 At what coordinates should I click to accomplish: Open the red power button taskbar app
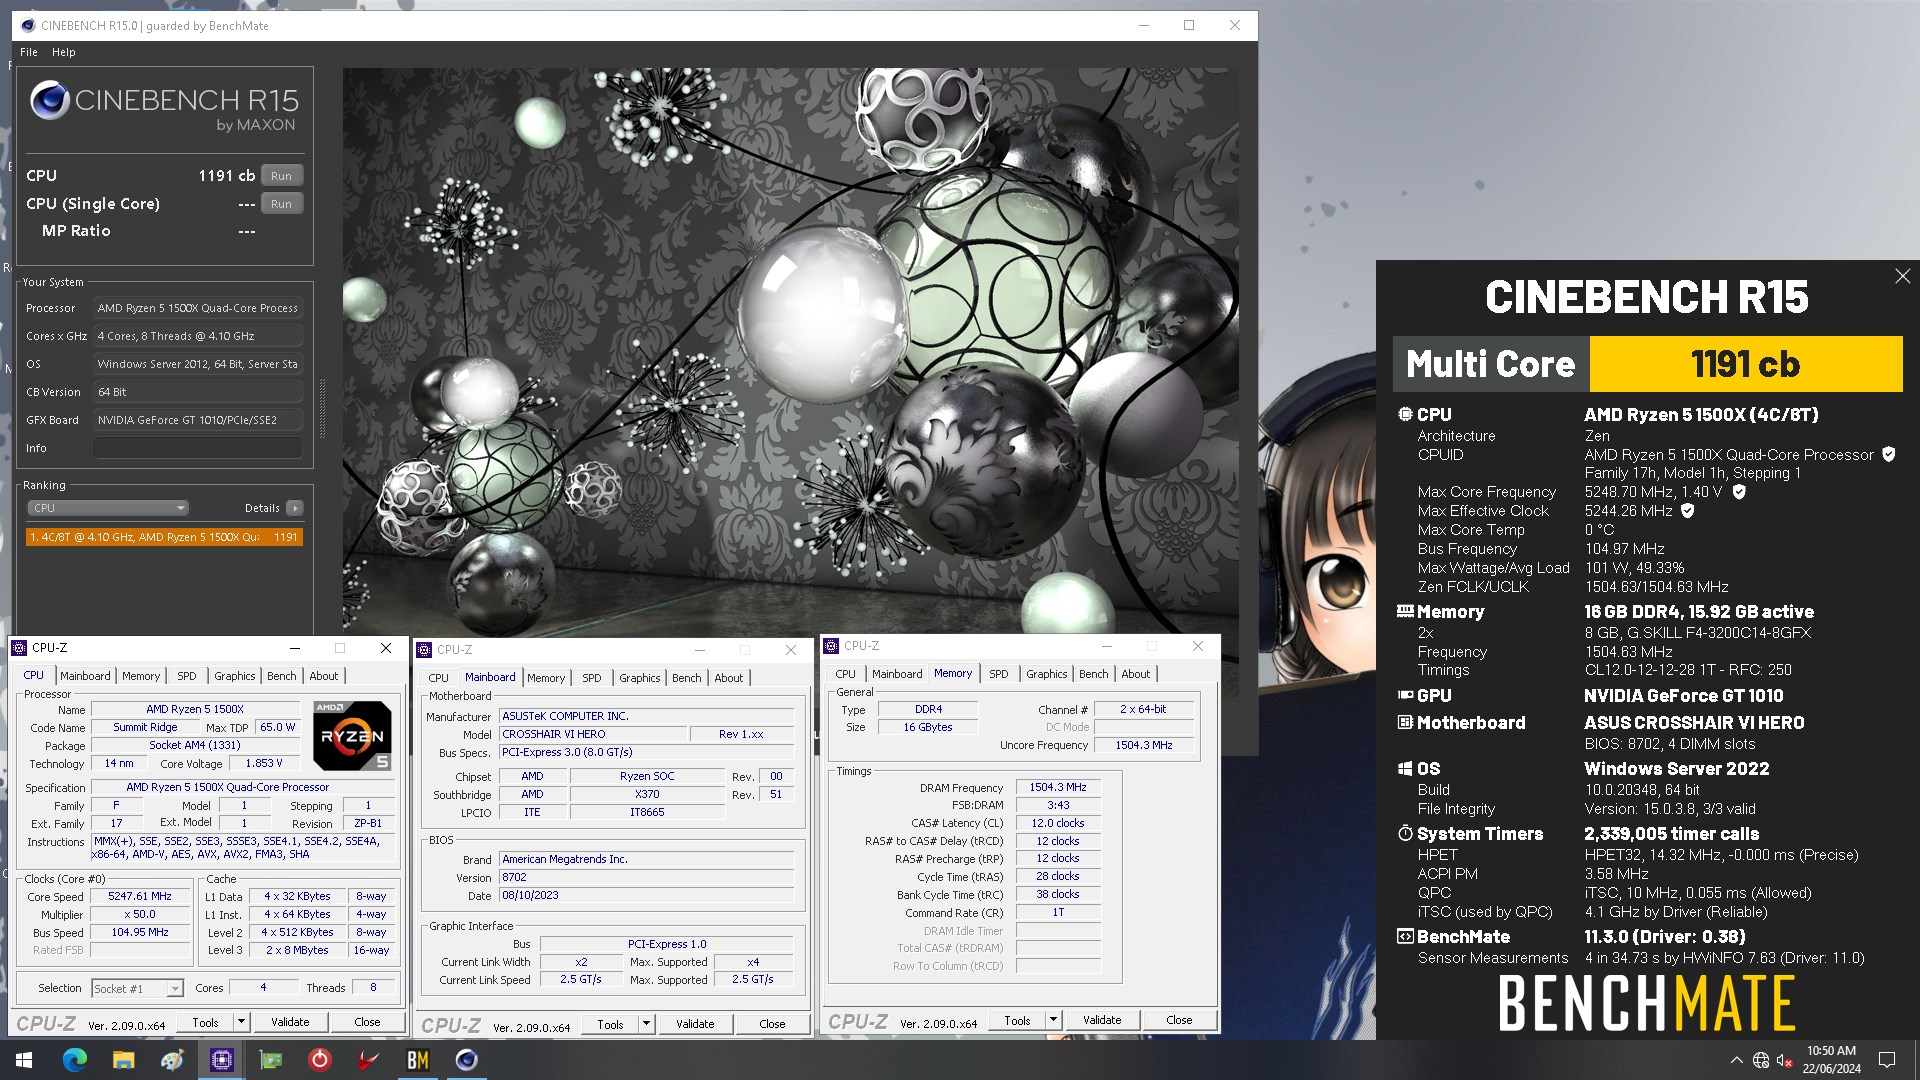click(319, 1060)
